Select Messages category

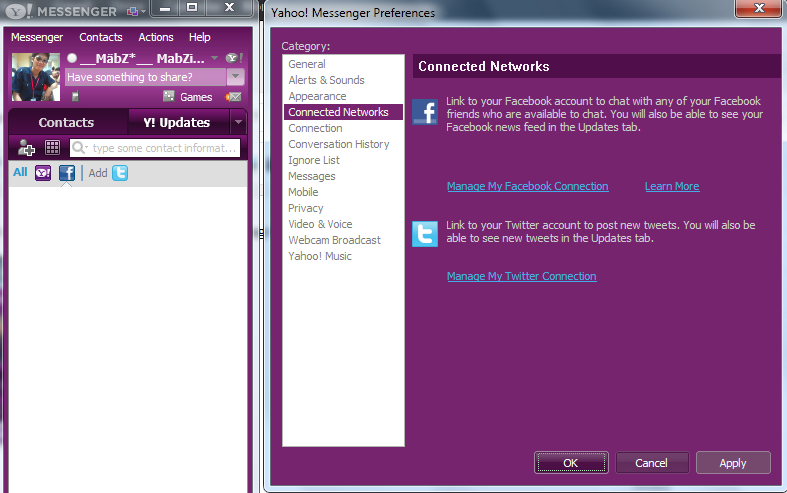pos(343,177)
